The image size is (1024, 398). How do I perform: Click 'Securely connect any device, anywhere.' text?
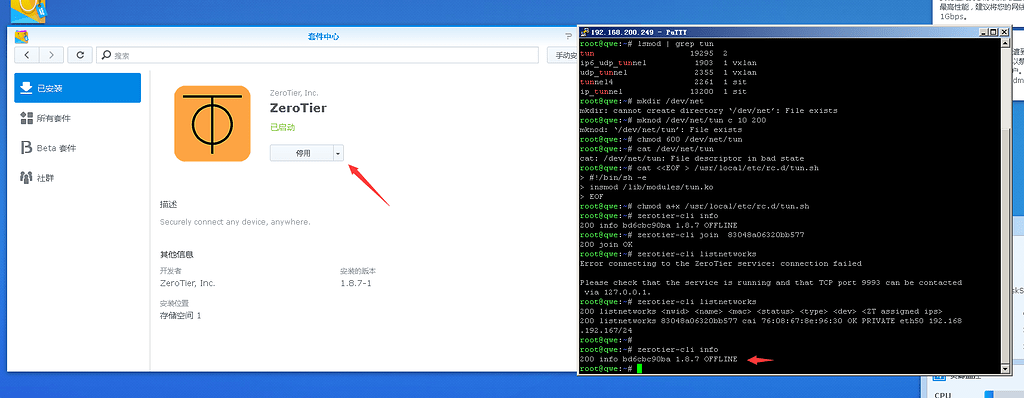(x=235, y=222)
